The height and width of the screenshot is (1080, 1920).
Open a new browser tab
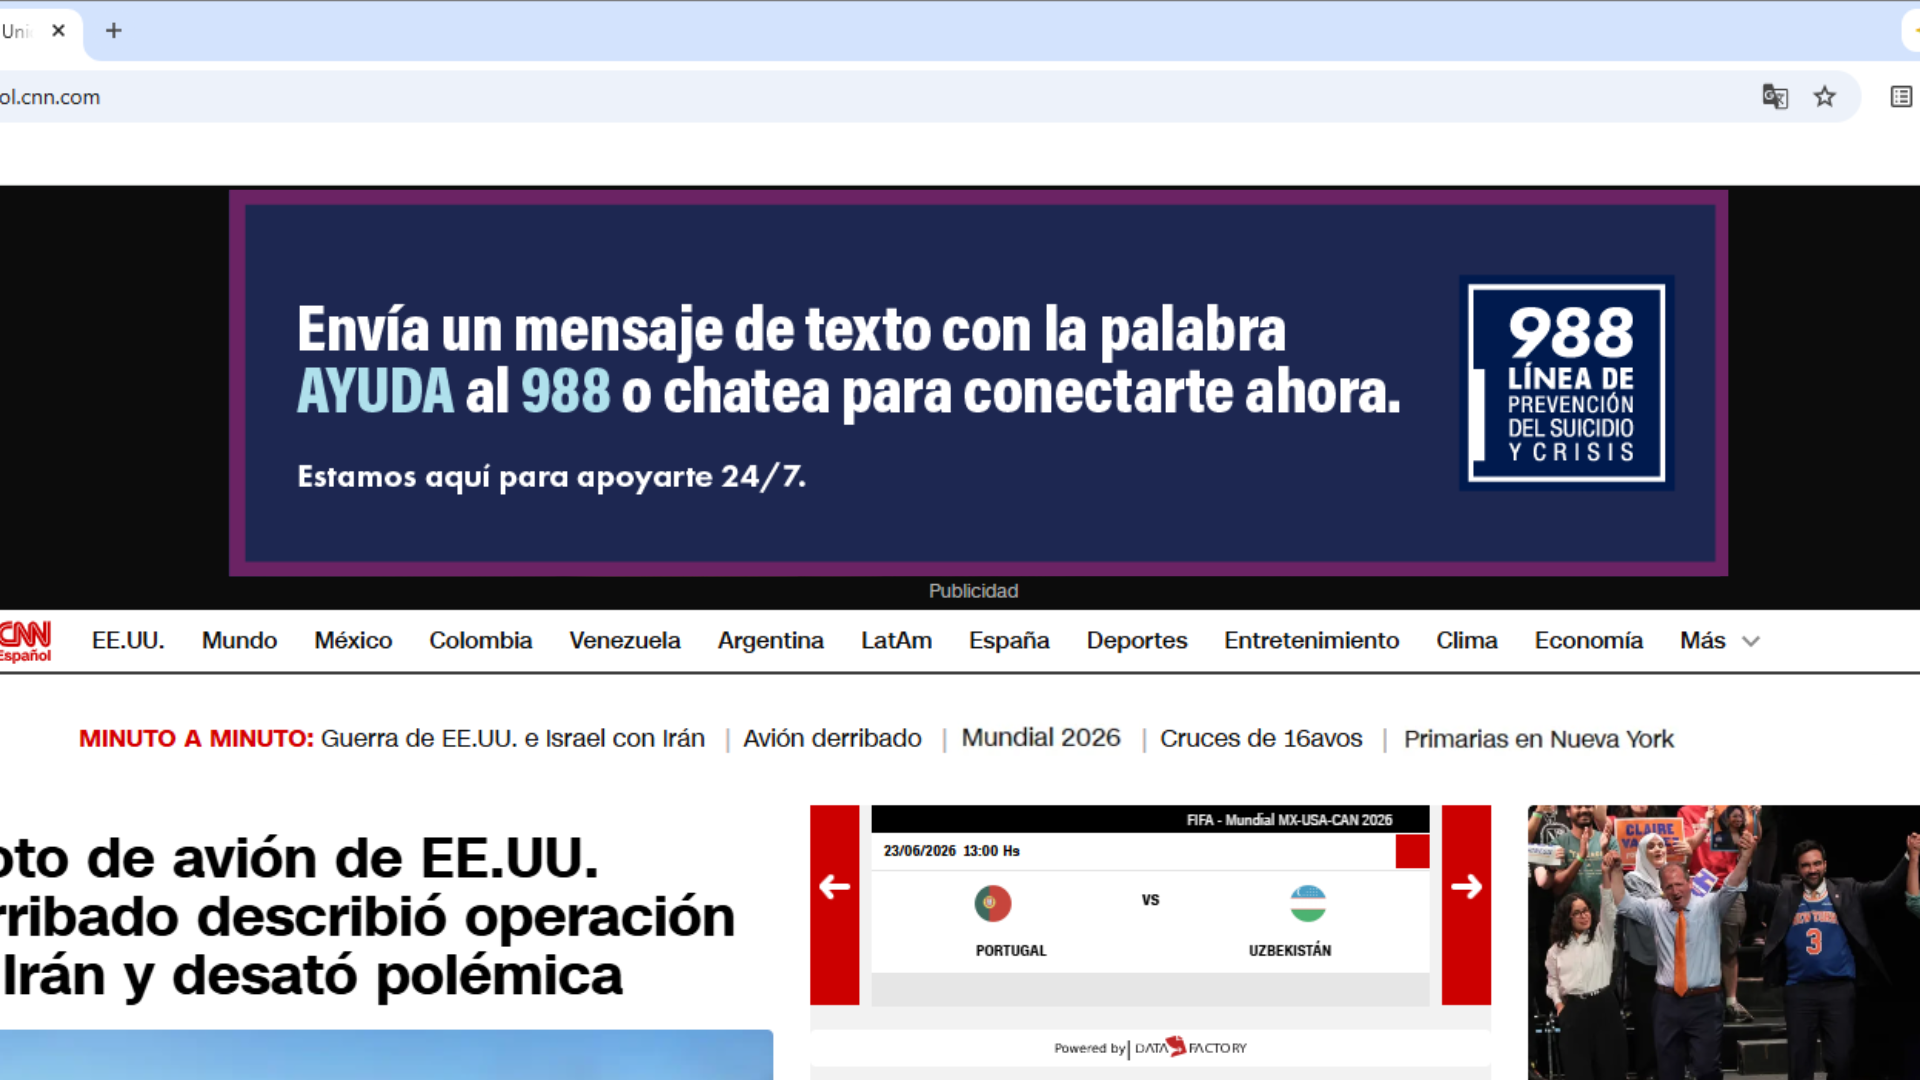(114, 31)
